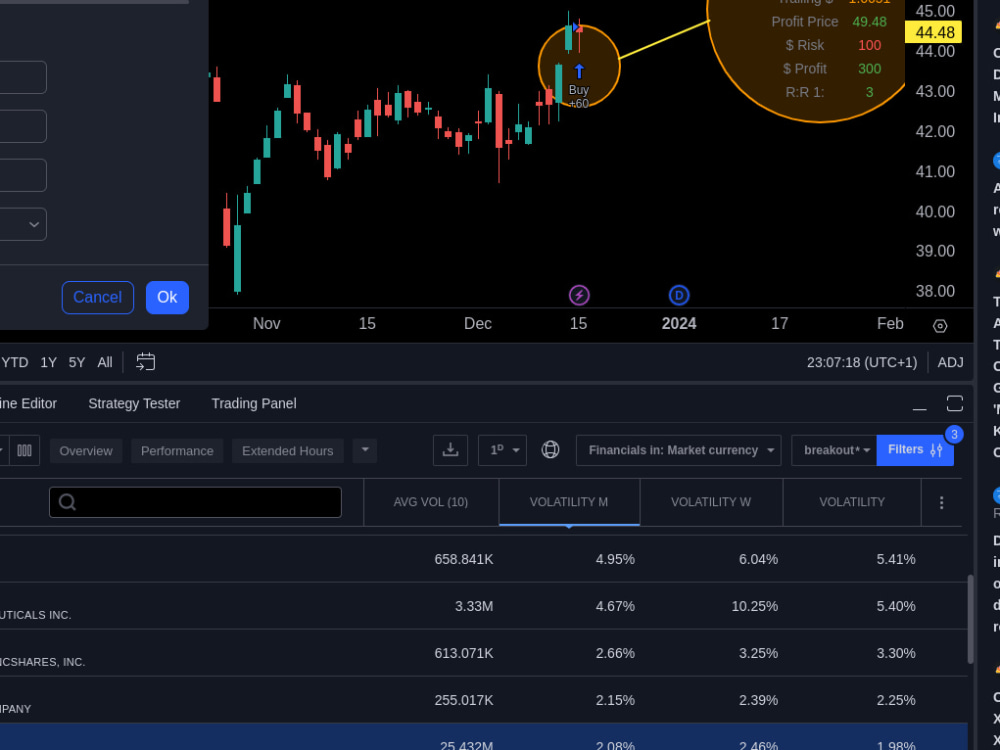
Task: Click the 2.66% monthly volatility cell
Action: [615, 654]
